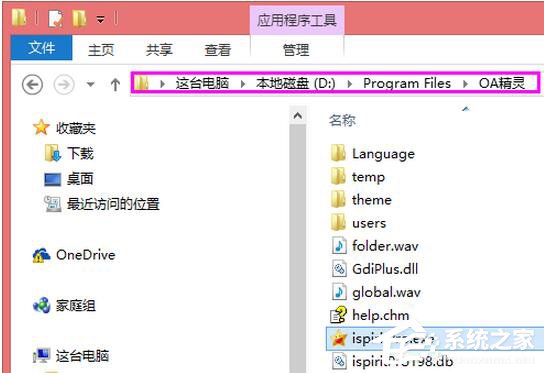
Task: Click the help.chm help file icon
Action: pyautogui.click(x=338, y=315)
